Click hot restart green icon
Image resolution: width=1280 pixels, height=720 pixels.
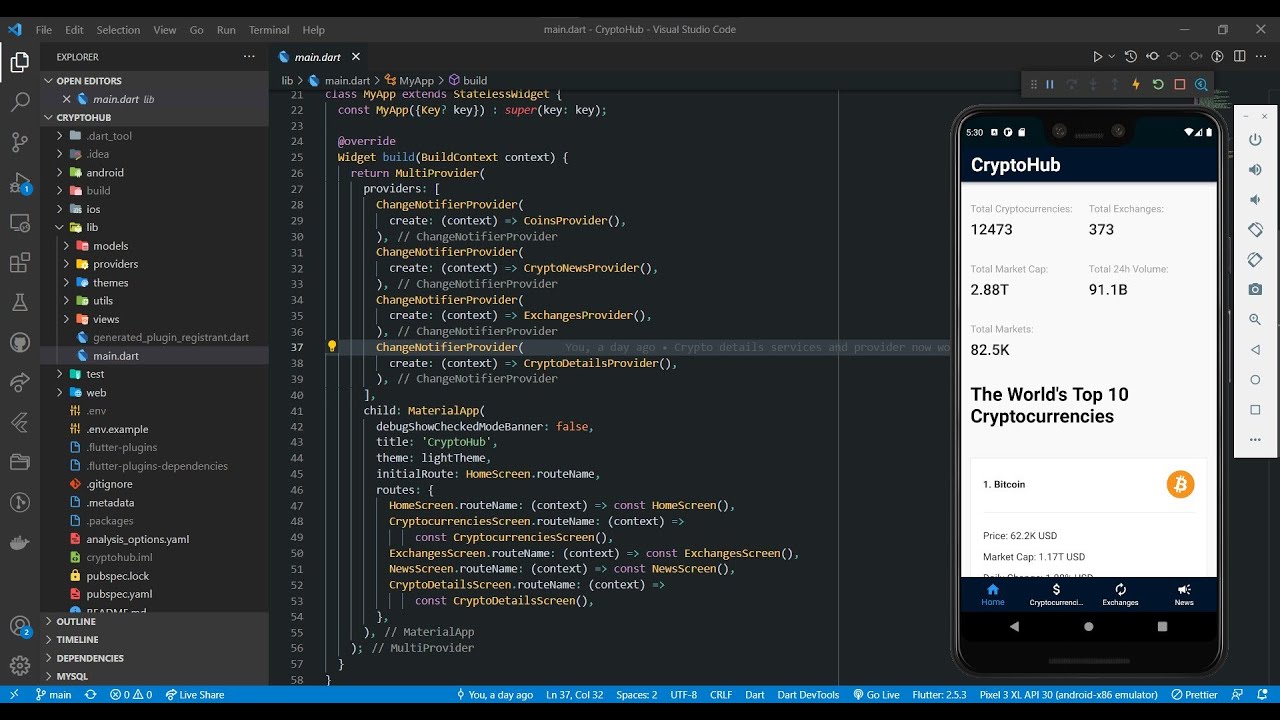pyautogui.click(x=1158, y=85)
